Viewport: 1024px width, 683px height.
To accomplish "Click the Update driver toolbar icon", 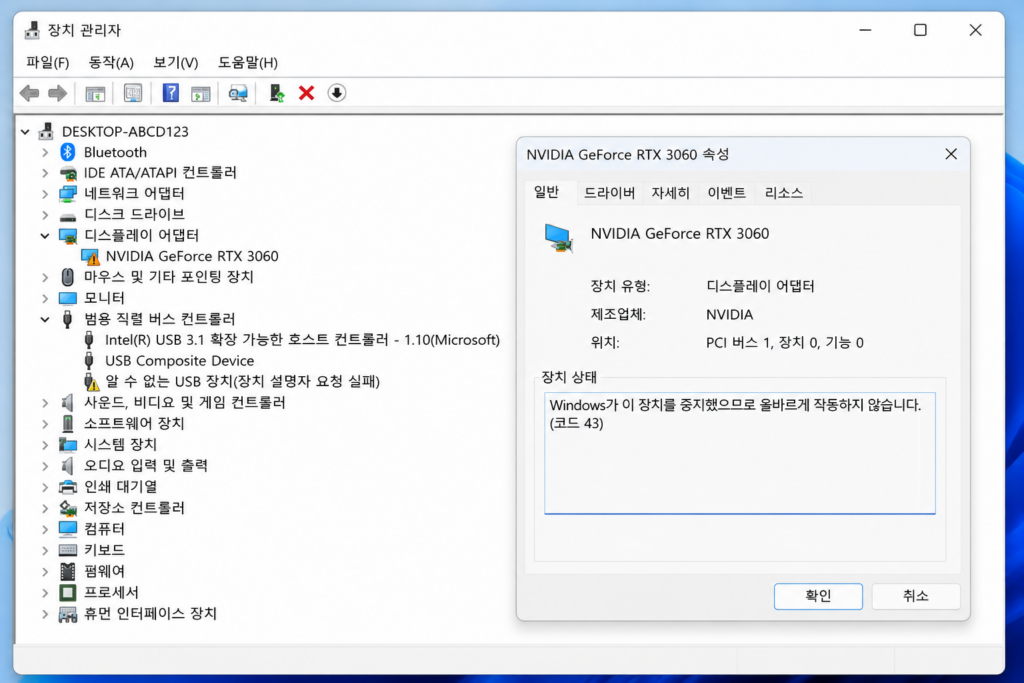I will pyautogui.click(x=276, y=93).
